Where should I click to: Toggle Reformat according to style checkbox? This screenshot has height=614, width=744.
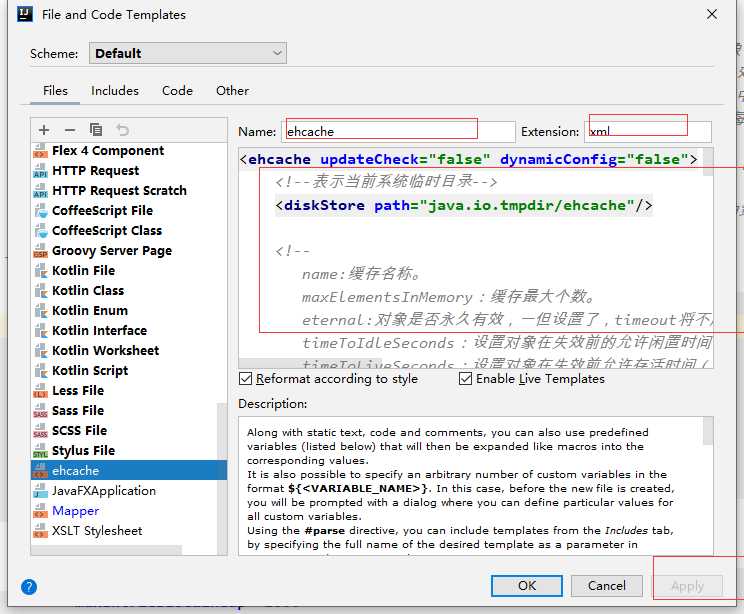coord(245,379)
